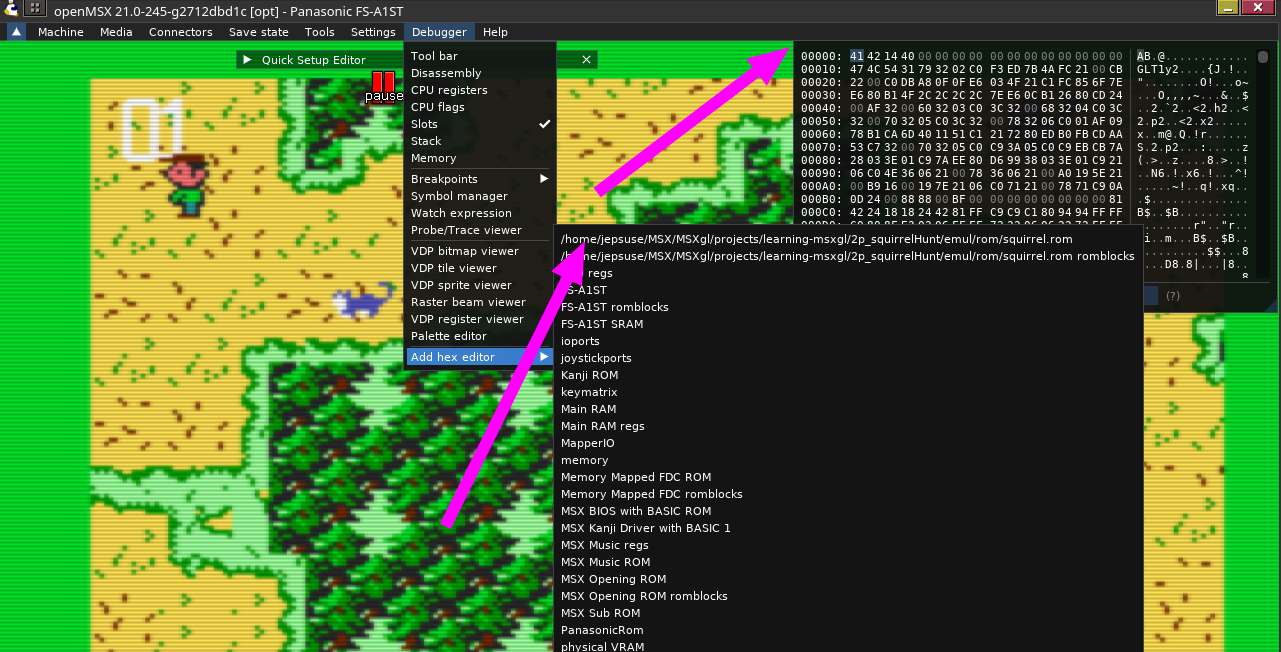Expand Add hex editor submenu

pyautogui.click(x=480, y=357)
